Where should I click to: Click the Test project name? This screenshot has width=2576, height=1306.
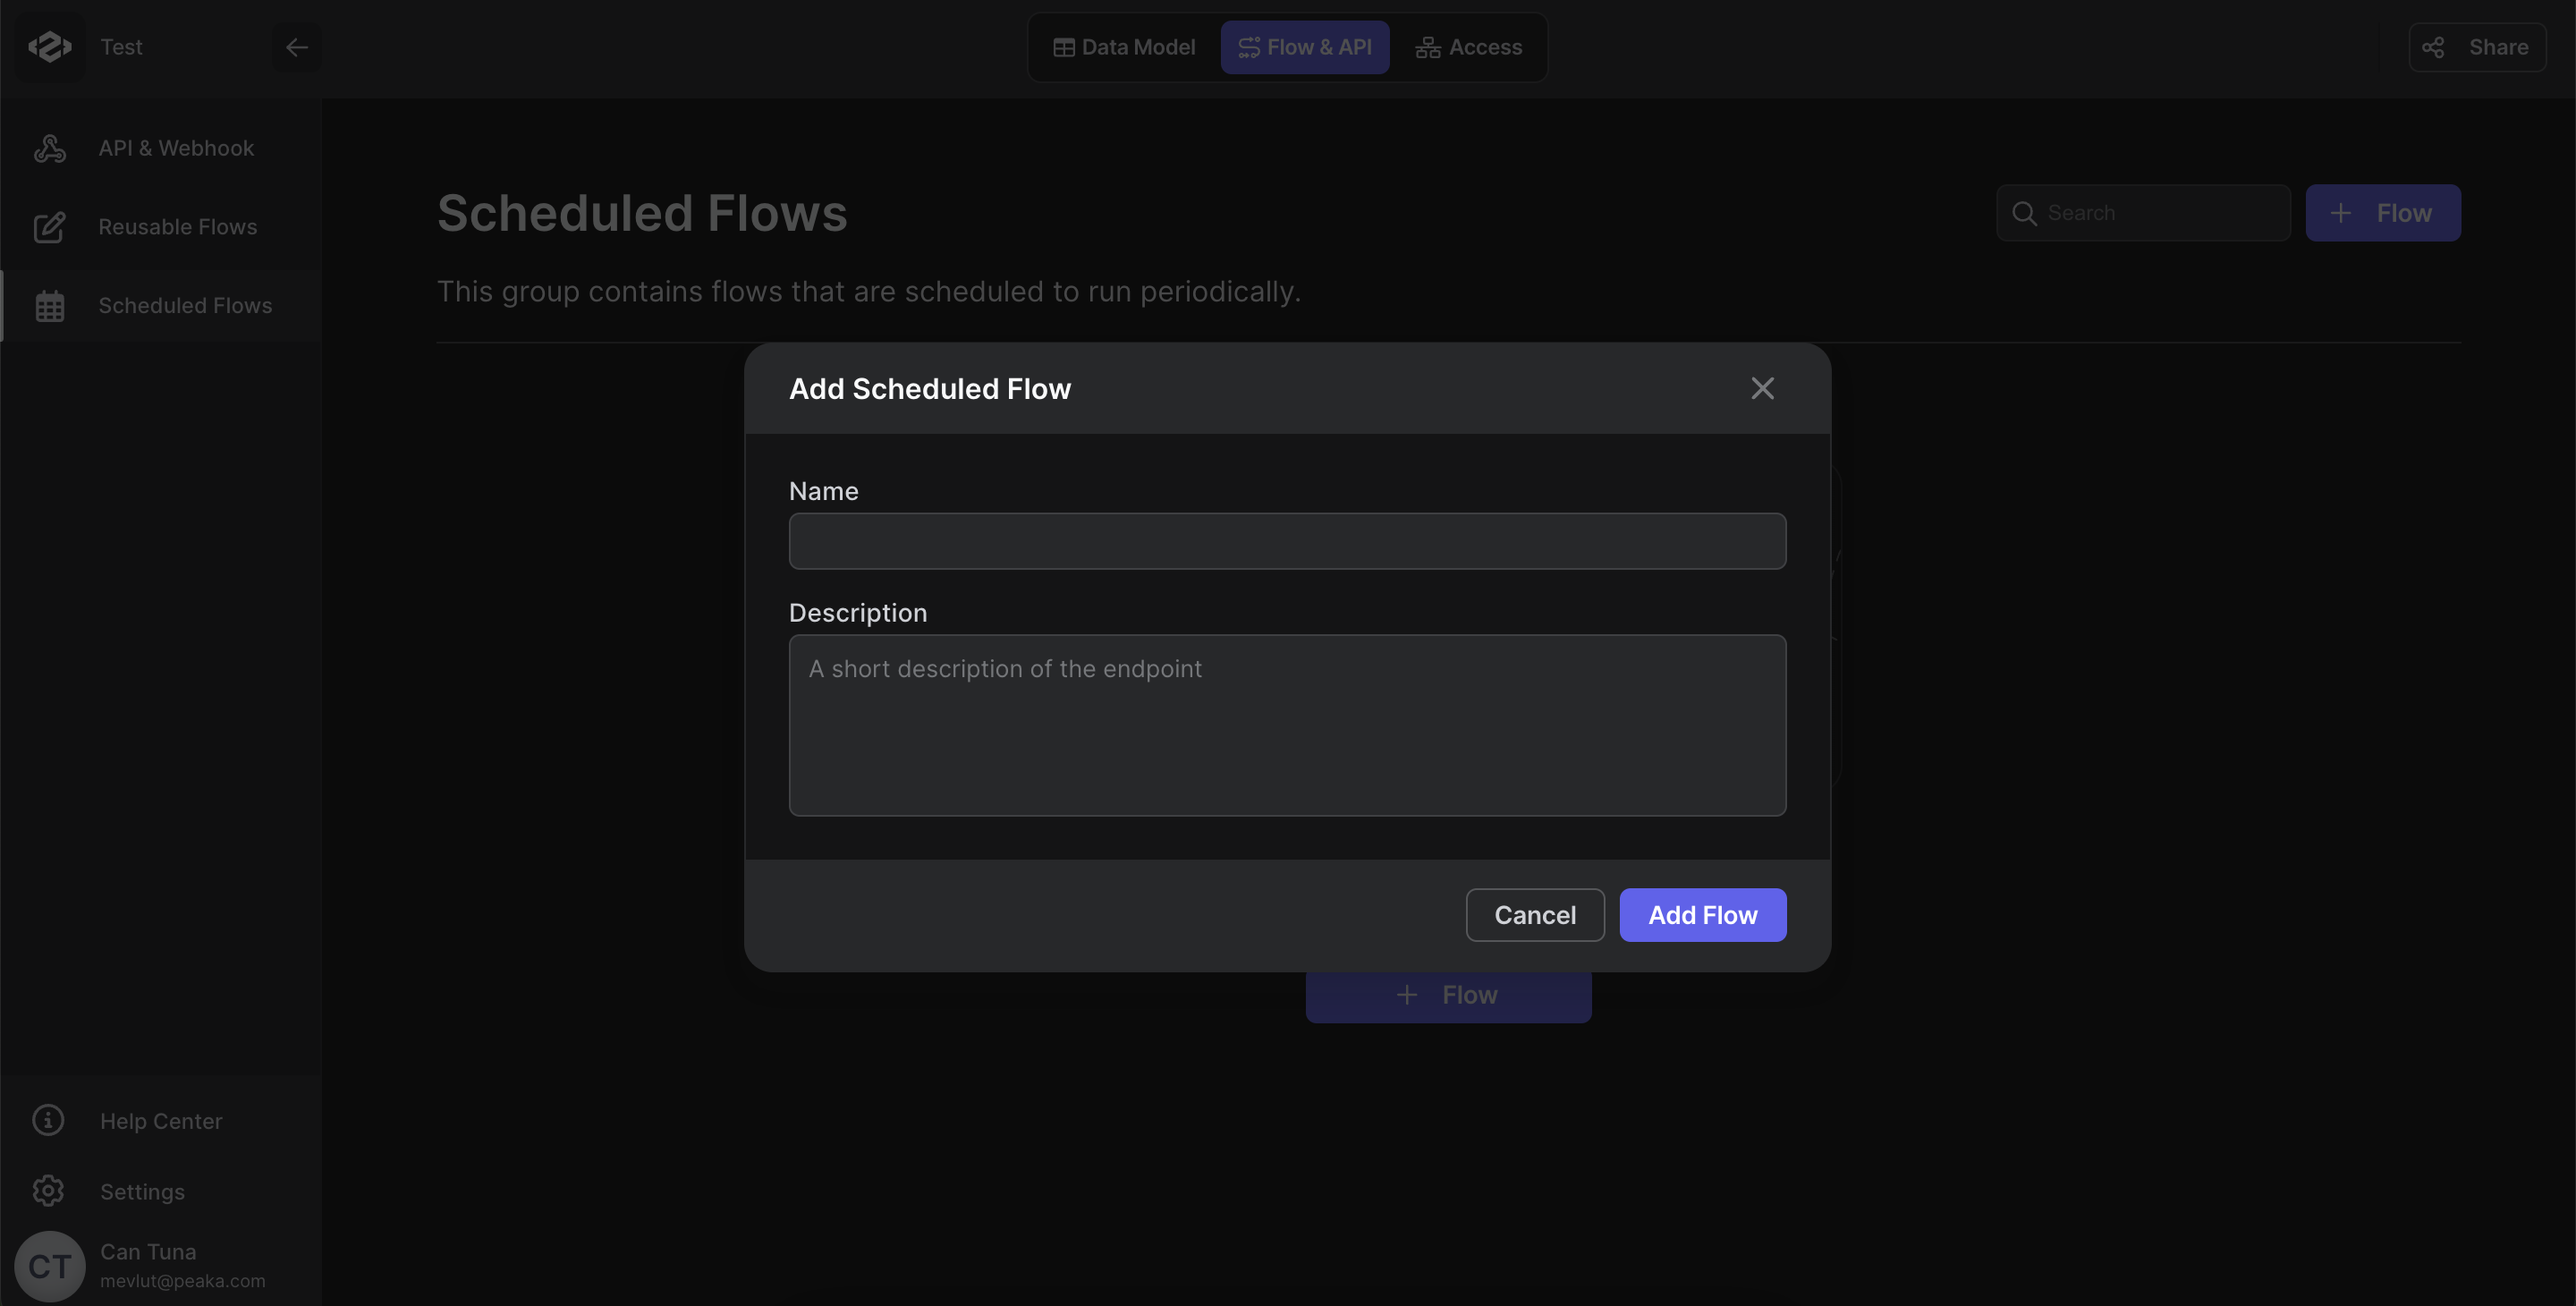click(x=121, y=47)
